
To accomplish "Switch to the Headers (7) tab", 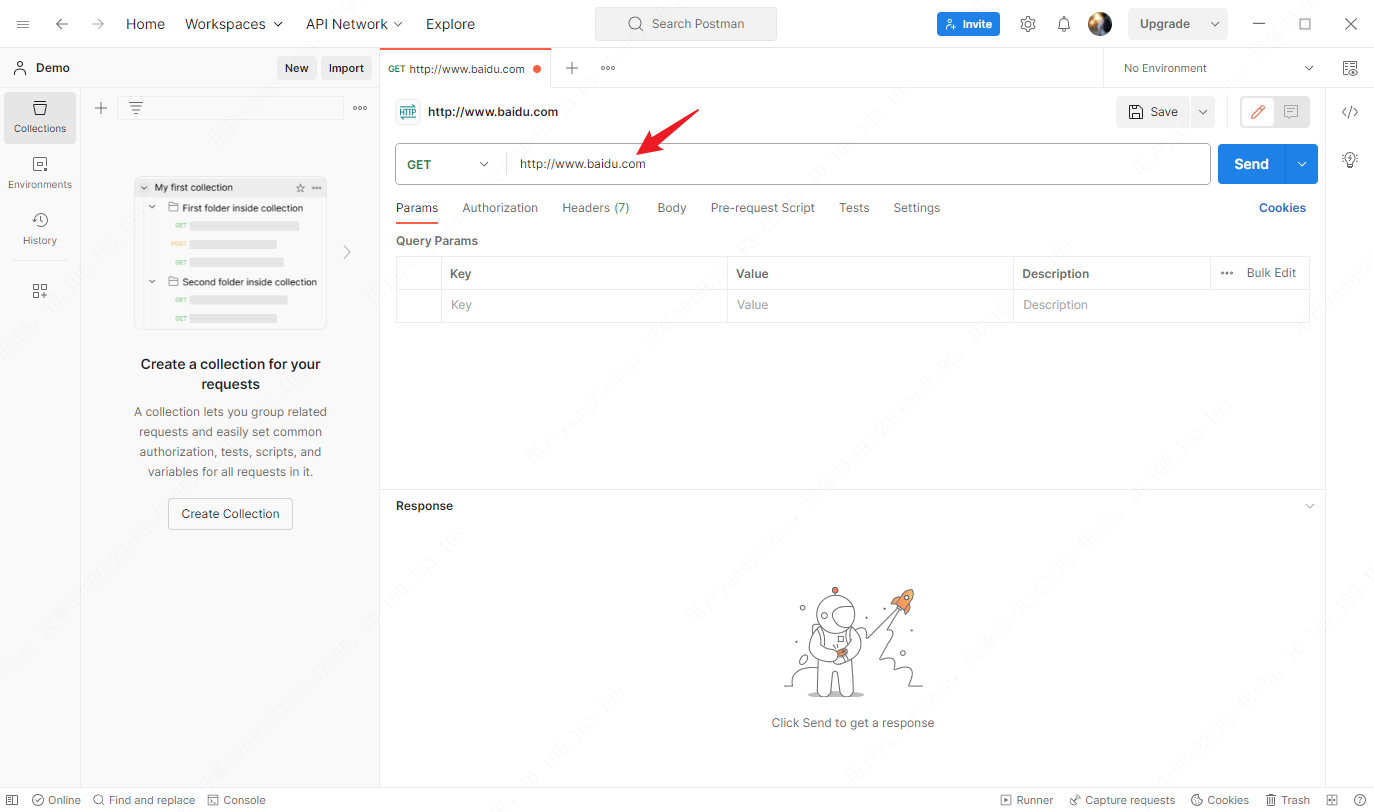I will tap(596, 208).
